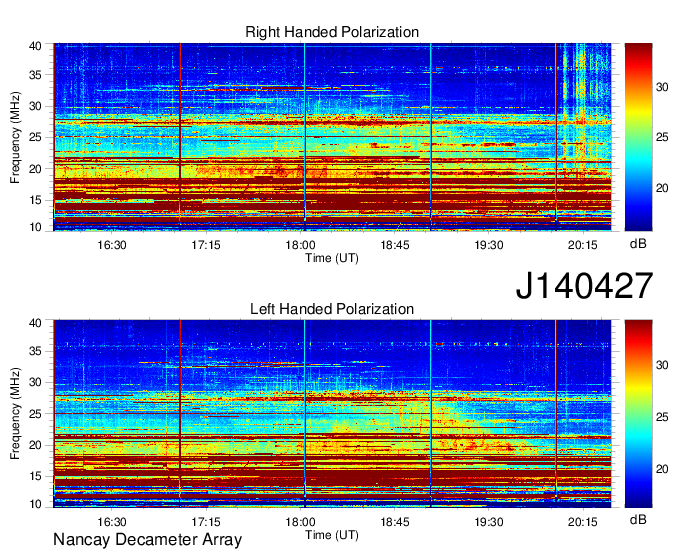Image resolution: width=680 pixels, height=552 pixels.
Task: Click 18:00 tick label under bottom plot
Action: tap(300, 522)
